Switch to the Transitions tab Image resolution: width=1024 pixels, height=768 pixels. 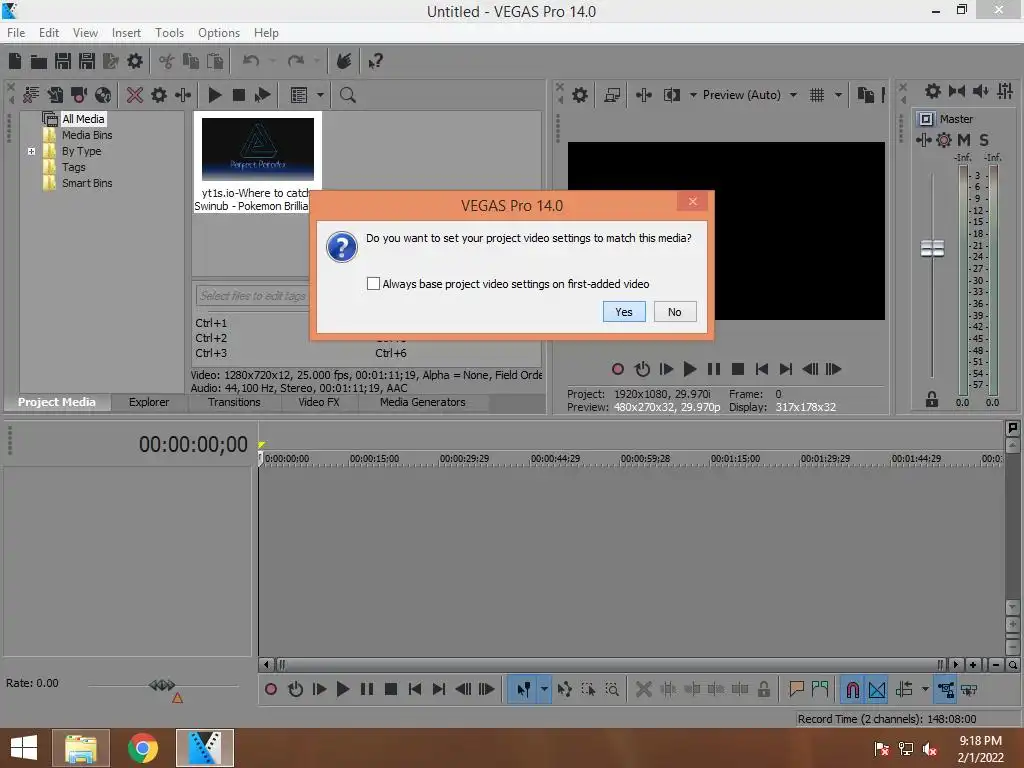[x=234, y=402]
